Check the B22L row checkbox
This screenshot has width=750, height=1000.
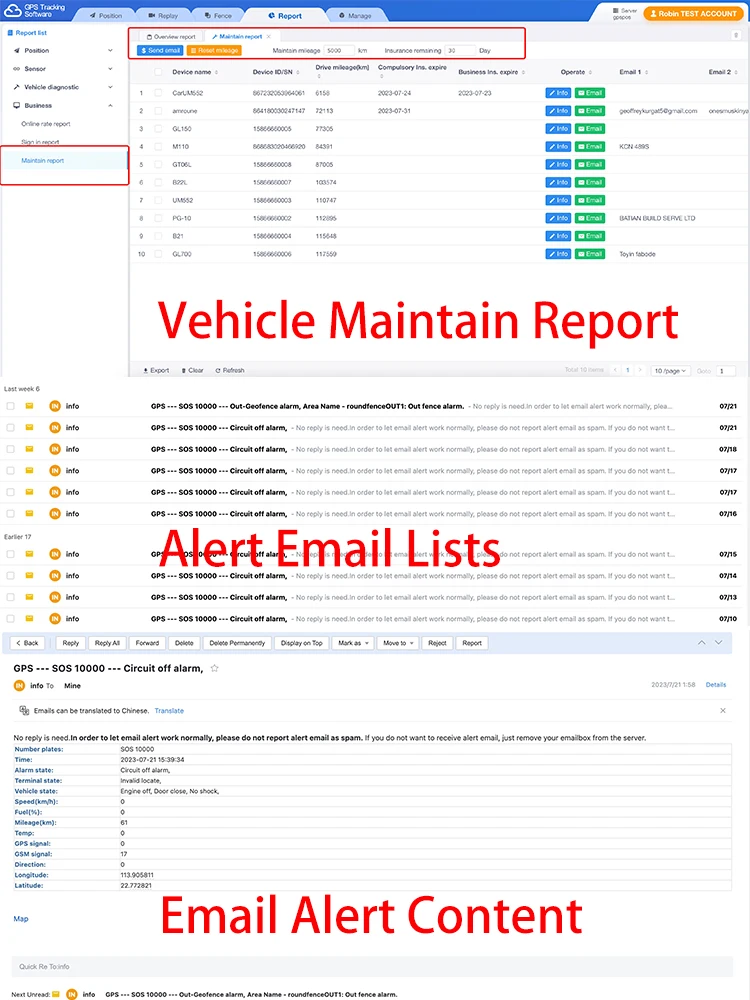coord(158,182)
